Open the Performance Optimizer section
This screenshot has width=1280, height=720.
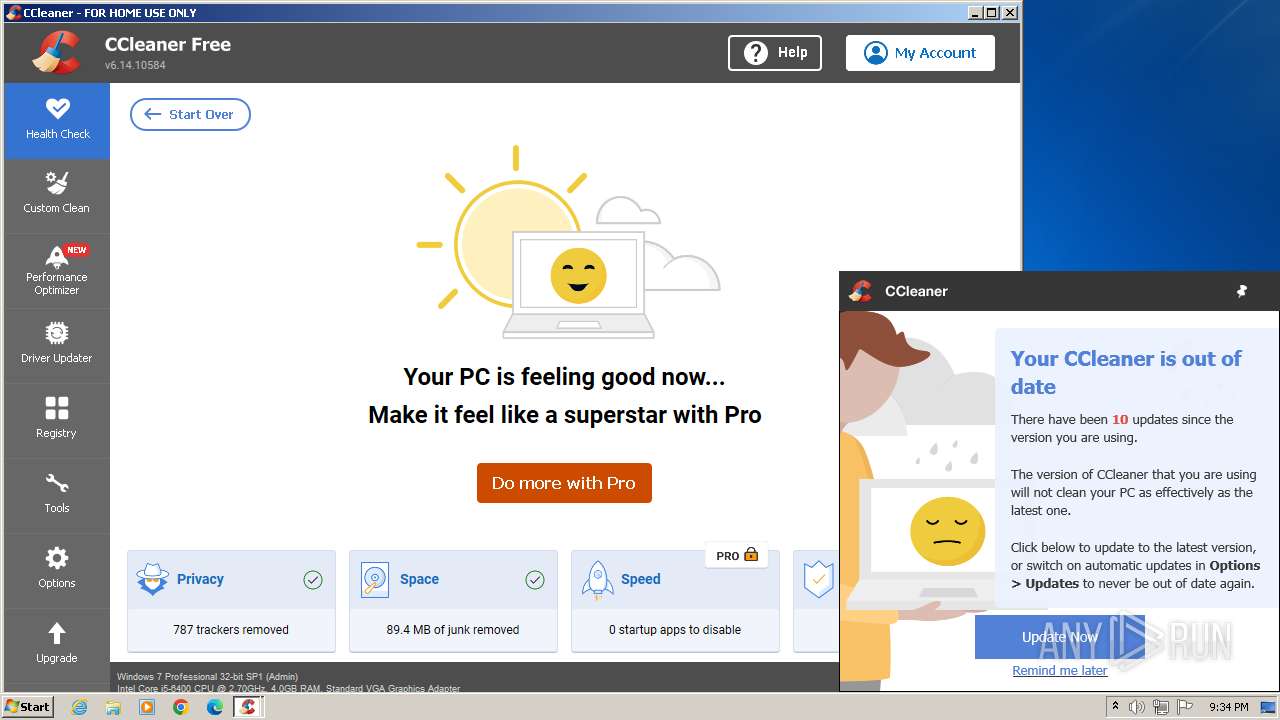pyautogui.click(x=57, y=270)
